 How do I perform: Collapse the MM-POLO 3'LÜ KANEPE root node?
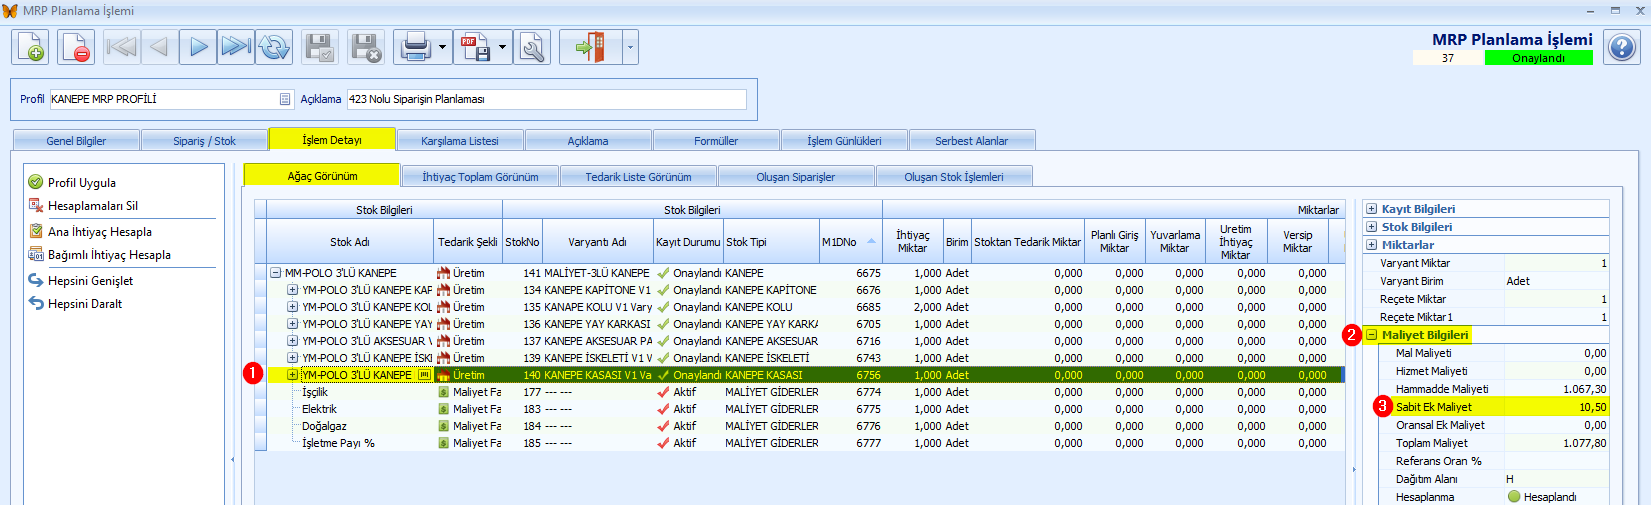[275, 273]
